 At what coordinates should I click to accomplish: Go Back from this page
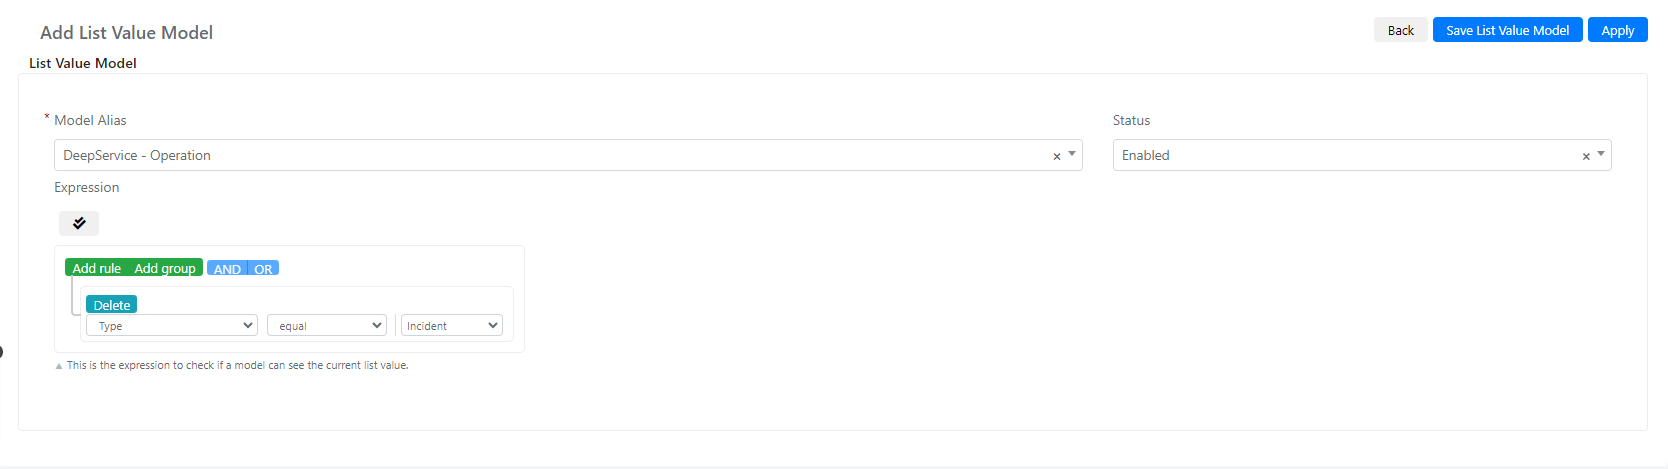[x=1400, y=30]
